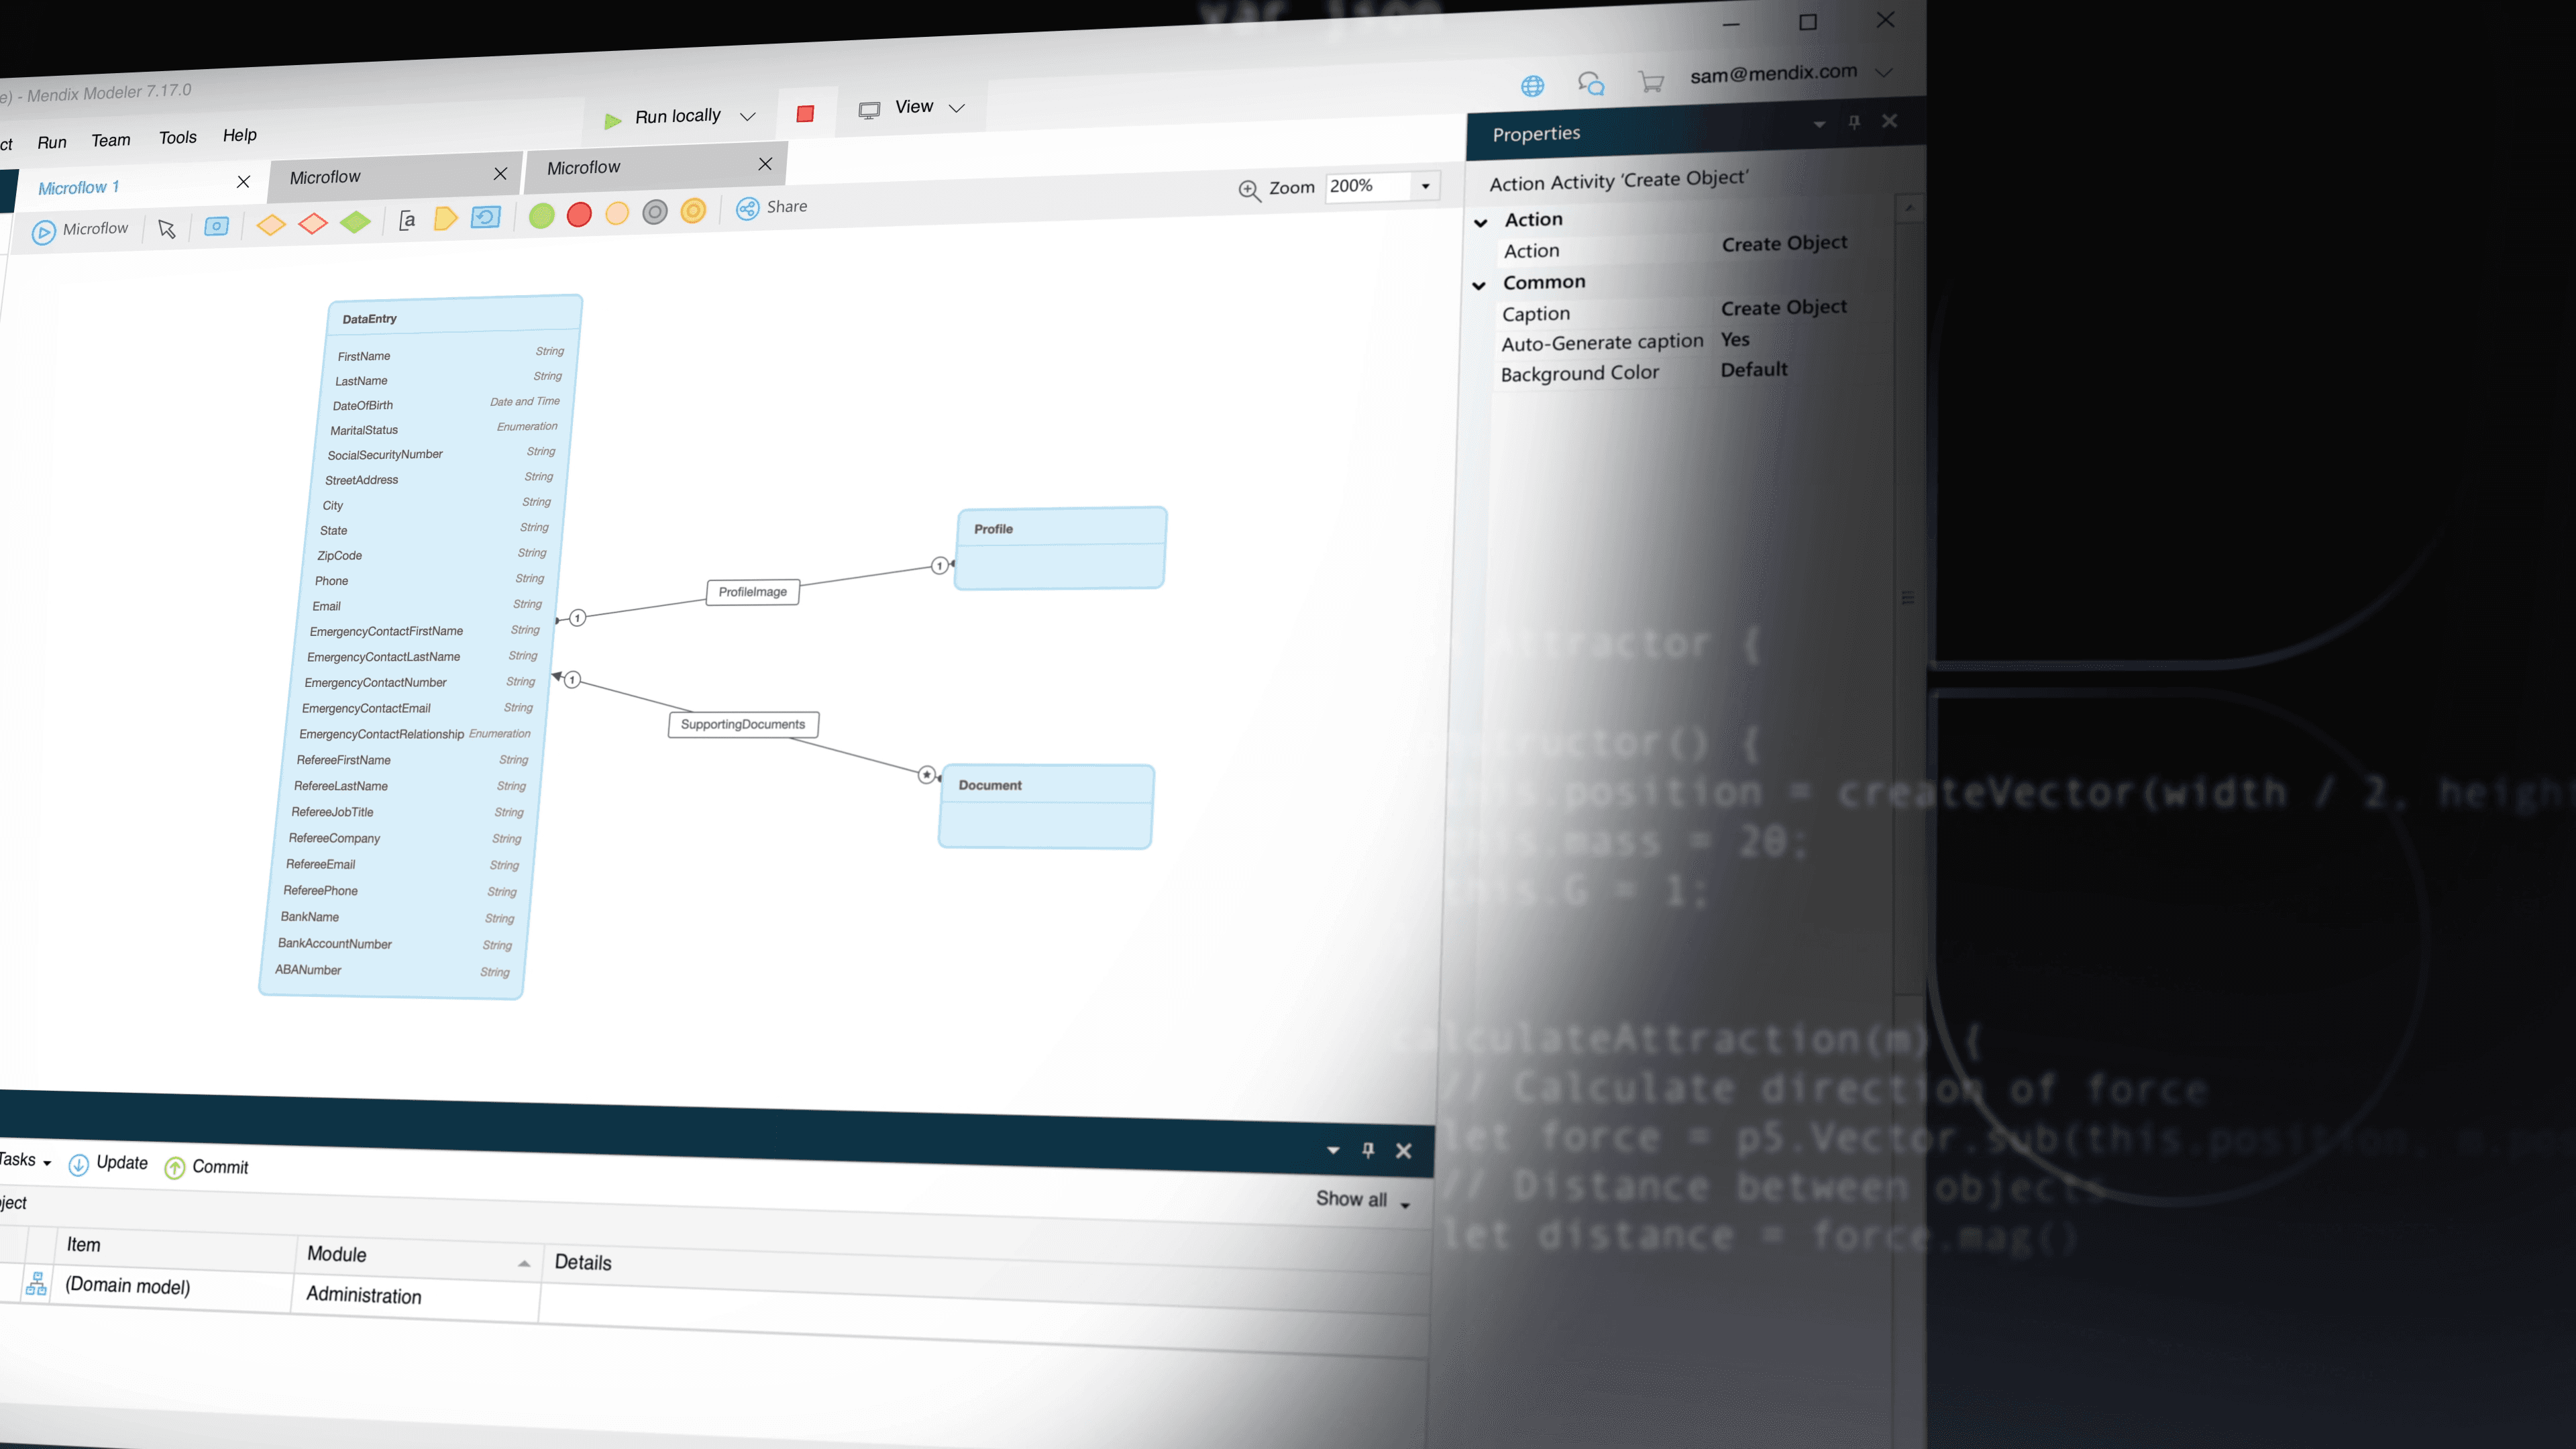Click the green start event circle
Image resolution: width=2576 pixels, height=1449 pixels.
541,215
